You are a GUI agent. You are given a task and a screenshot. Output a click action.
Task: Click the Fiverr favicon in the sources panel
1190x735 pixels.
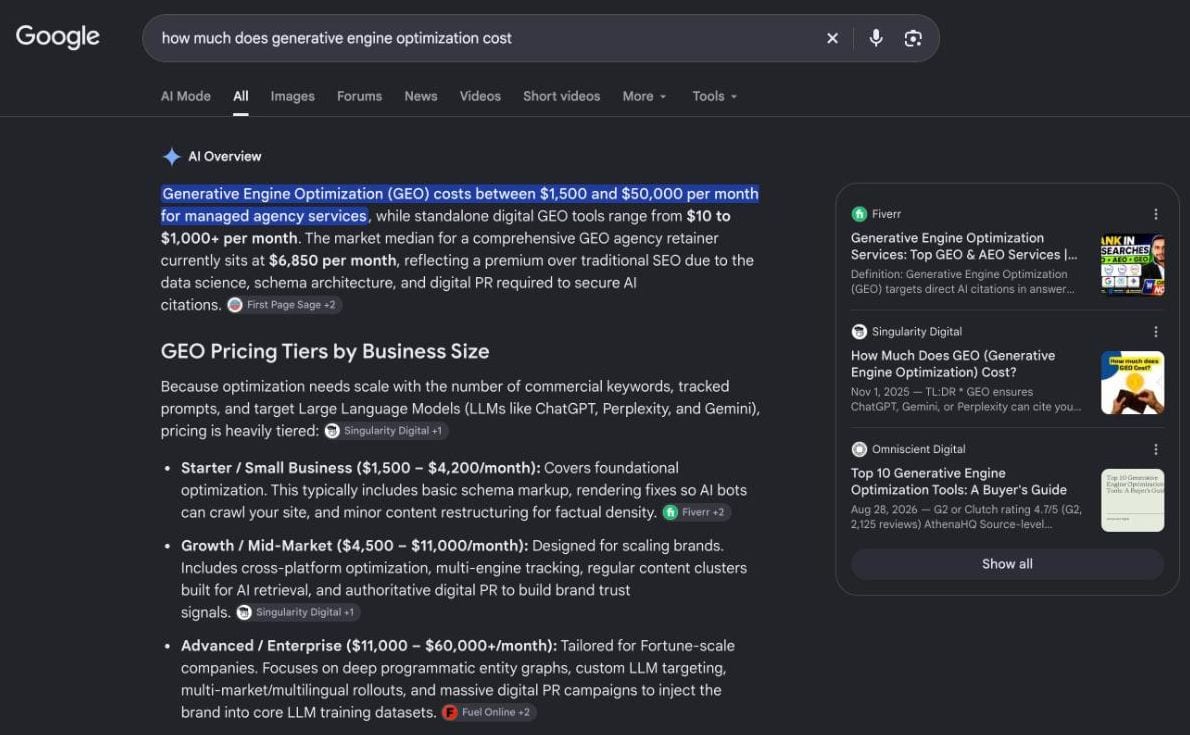point(859,214)
